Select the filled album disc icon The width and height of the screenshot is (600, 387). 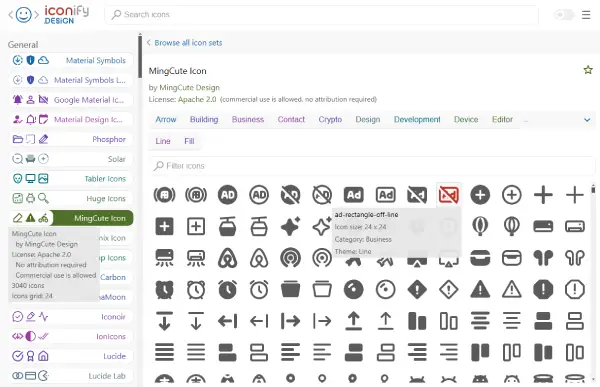(x=354, y=290)
